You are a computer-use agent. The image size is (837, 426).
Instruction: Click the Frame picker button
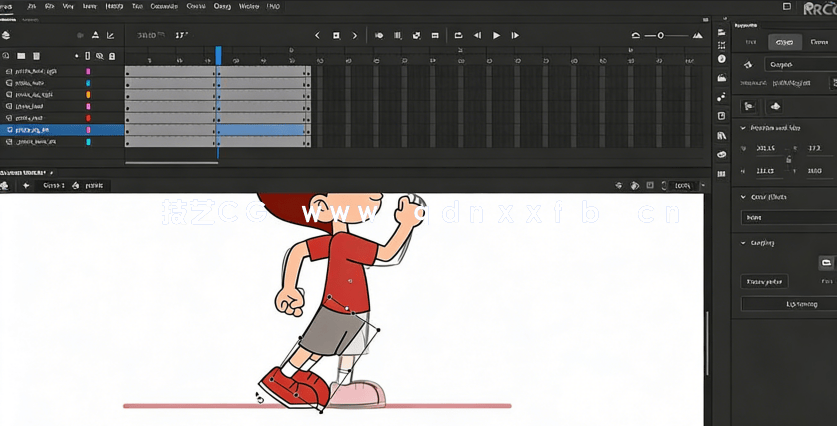point(764,281)
